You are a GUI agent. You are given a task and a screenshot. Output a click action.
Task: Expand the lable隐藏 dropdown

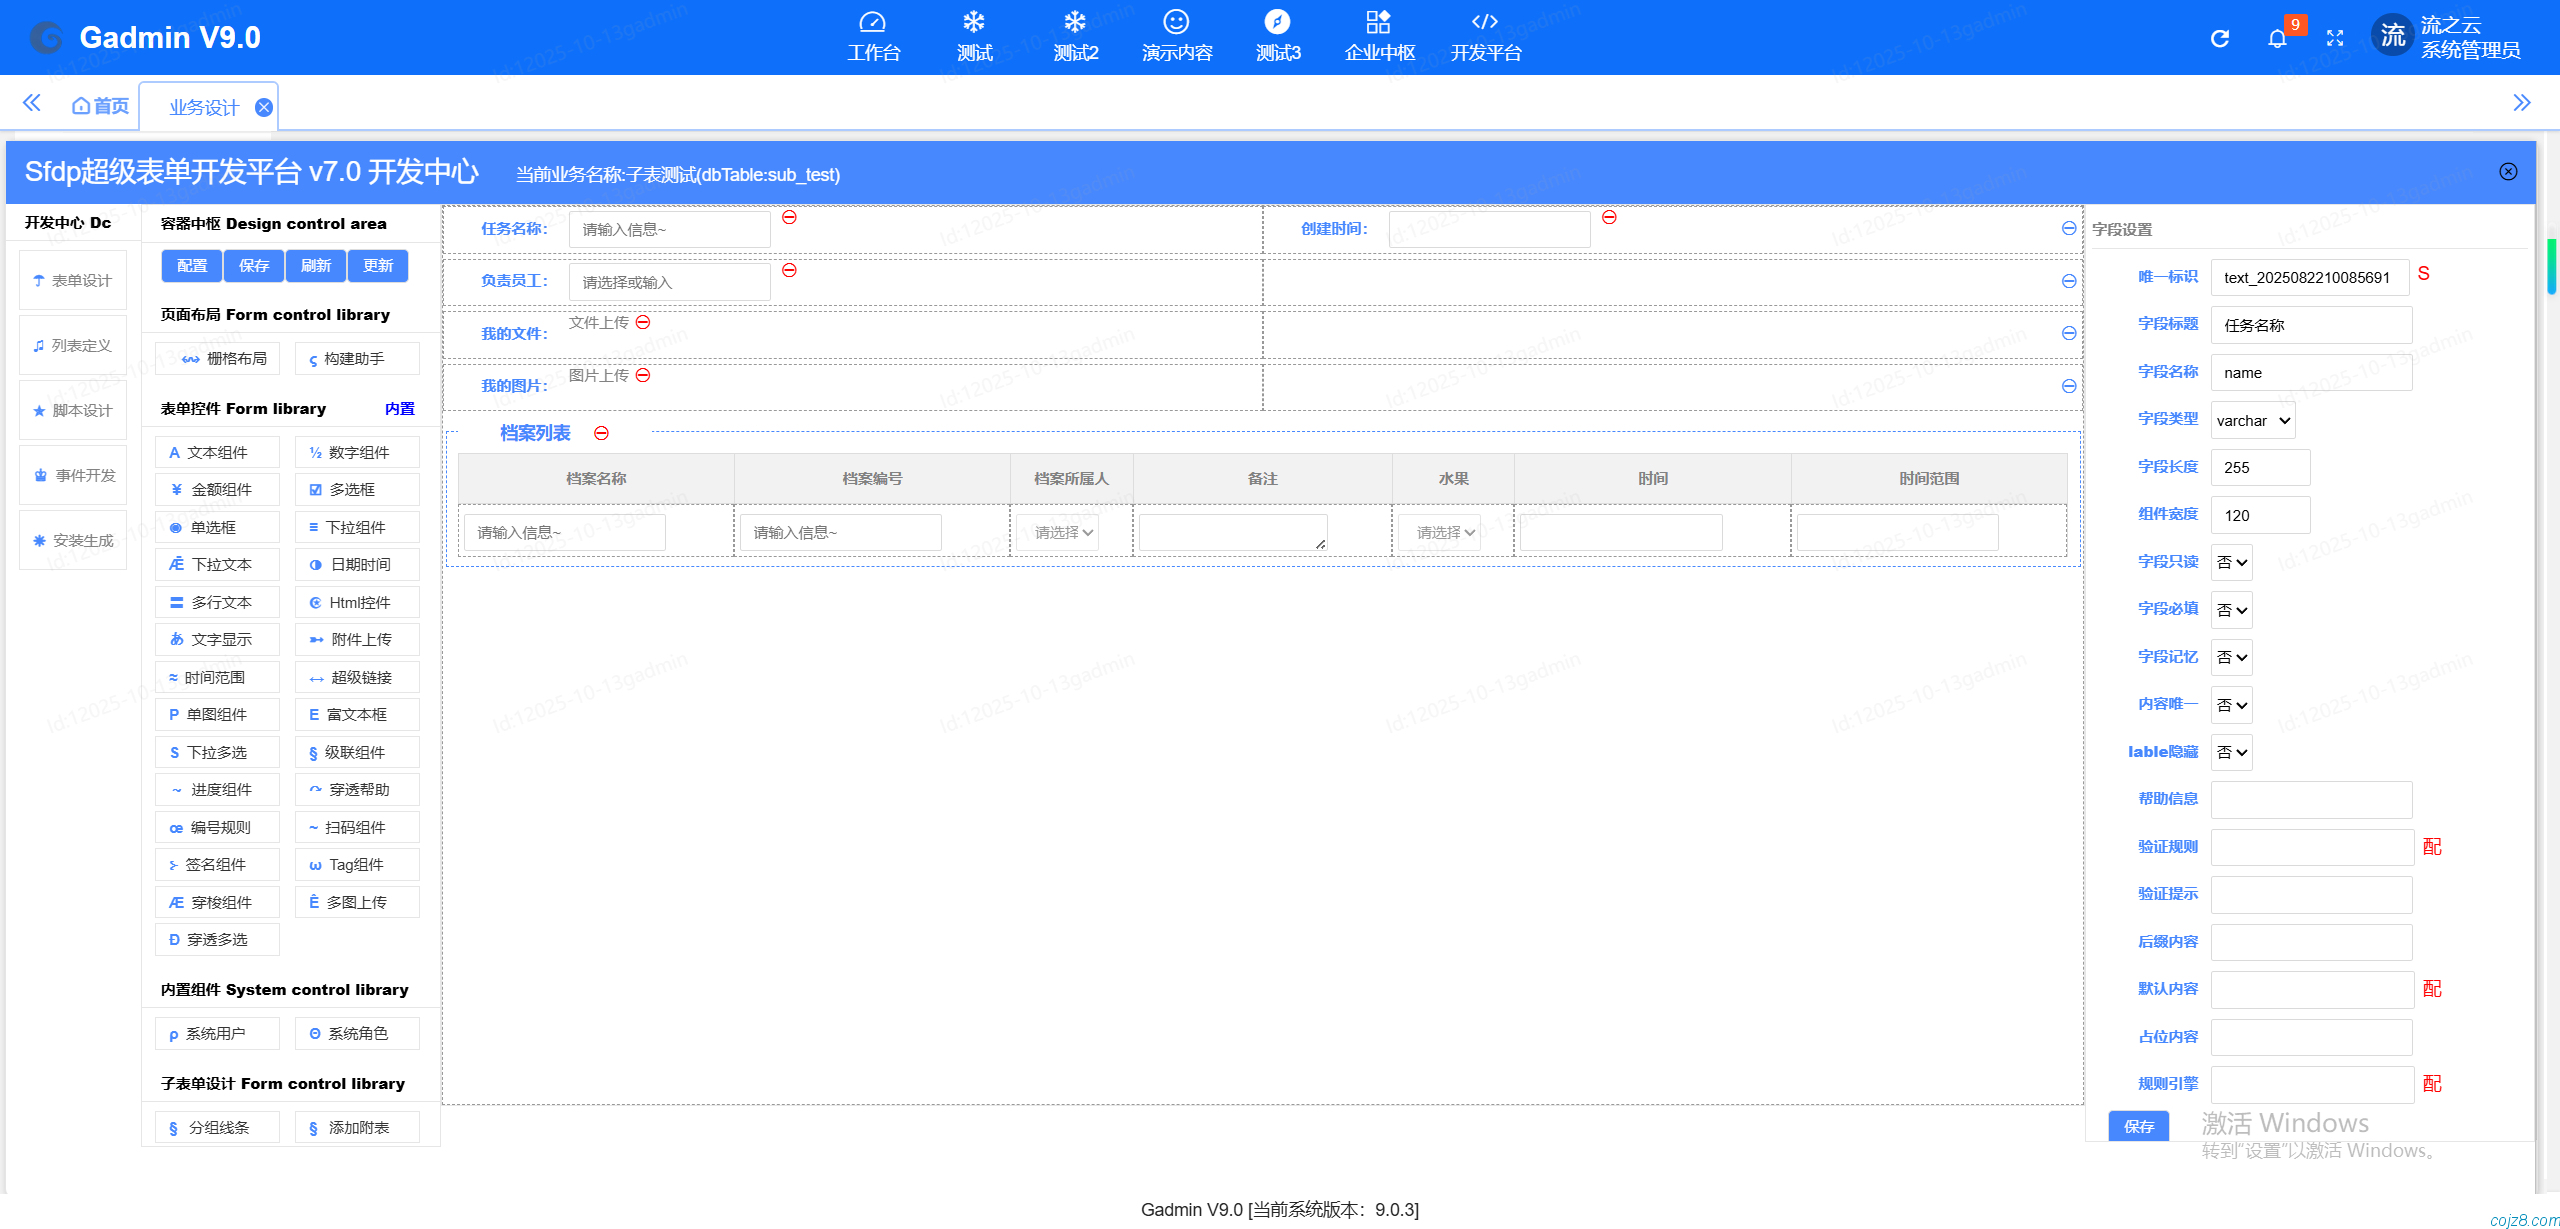coord(2231,752)
